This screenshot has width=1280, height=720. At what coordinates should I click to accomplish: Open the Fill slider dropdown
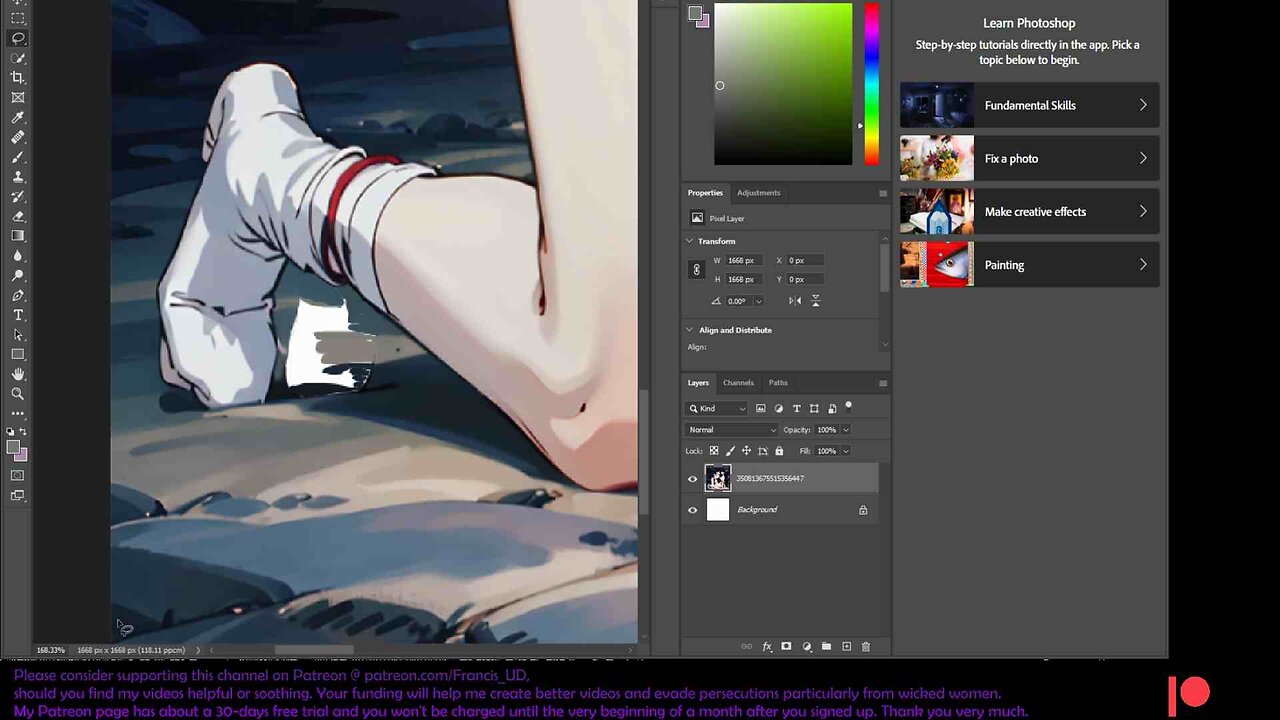846,451
